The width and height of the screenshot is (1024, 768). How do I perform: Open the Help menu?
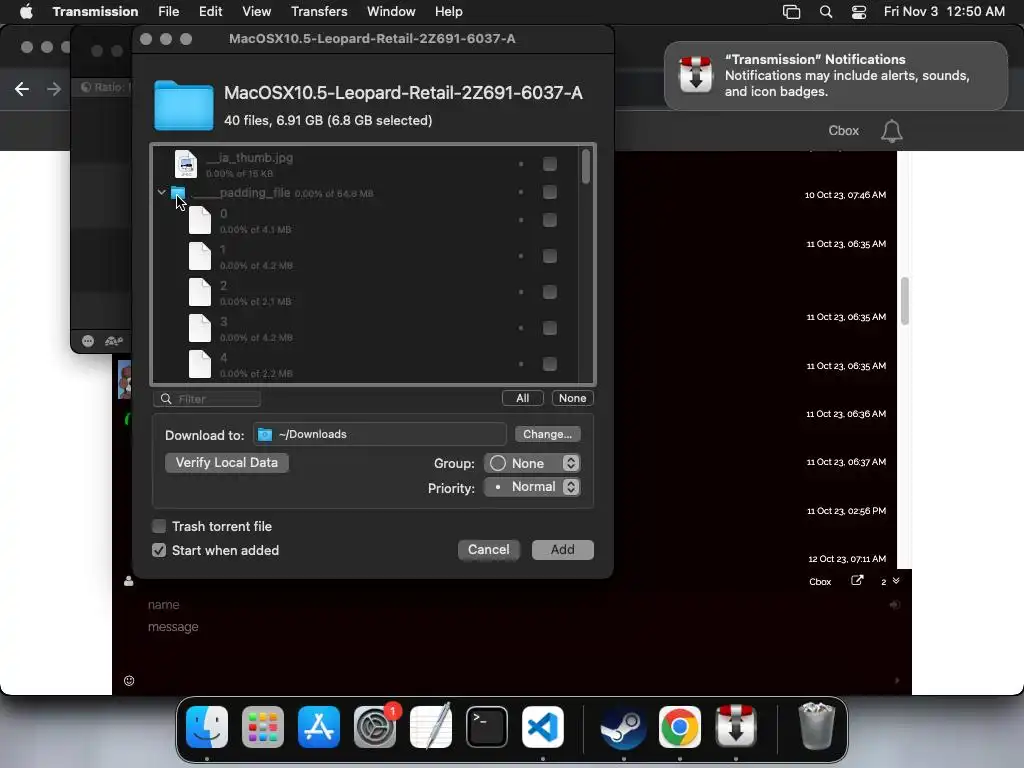(449, 12)
